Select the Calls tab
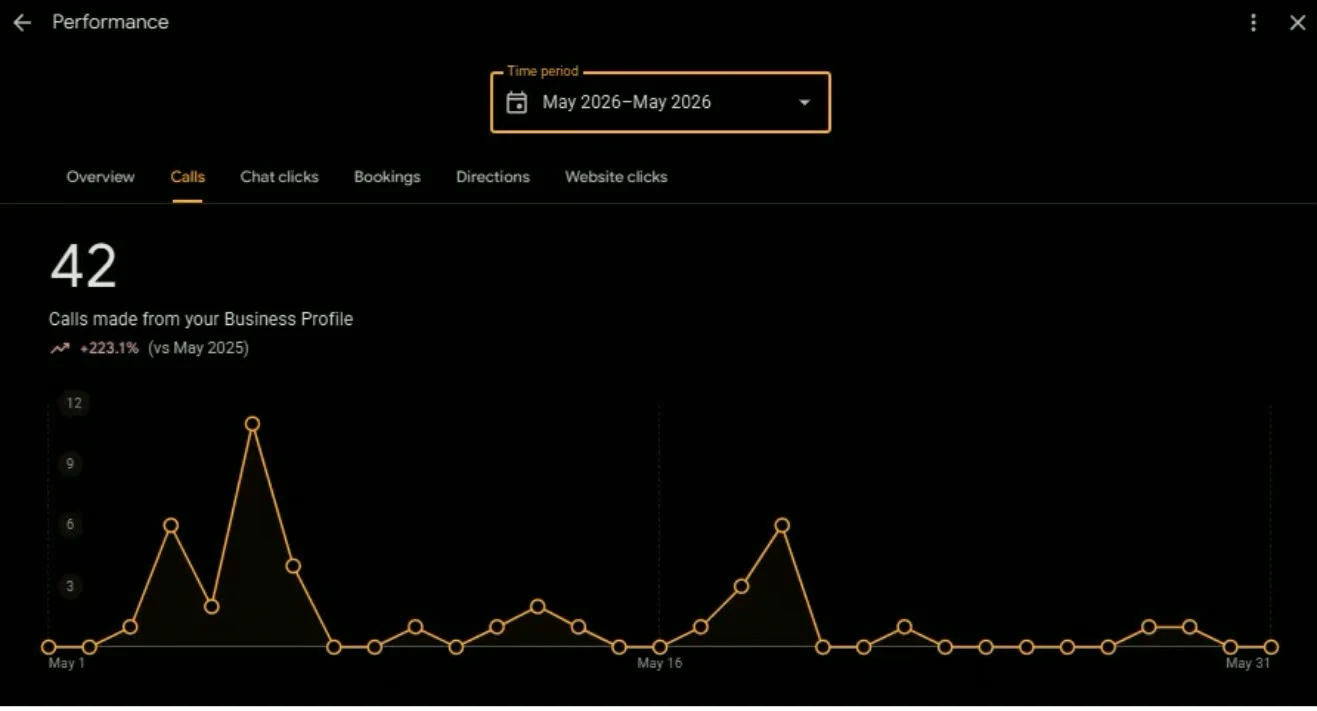Screen dimensions: 1317x711 tap(187, 177)
